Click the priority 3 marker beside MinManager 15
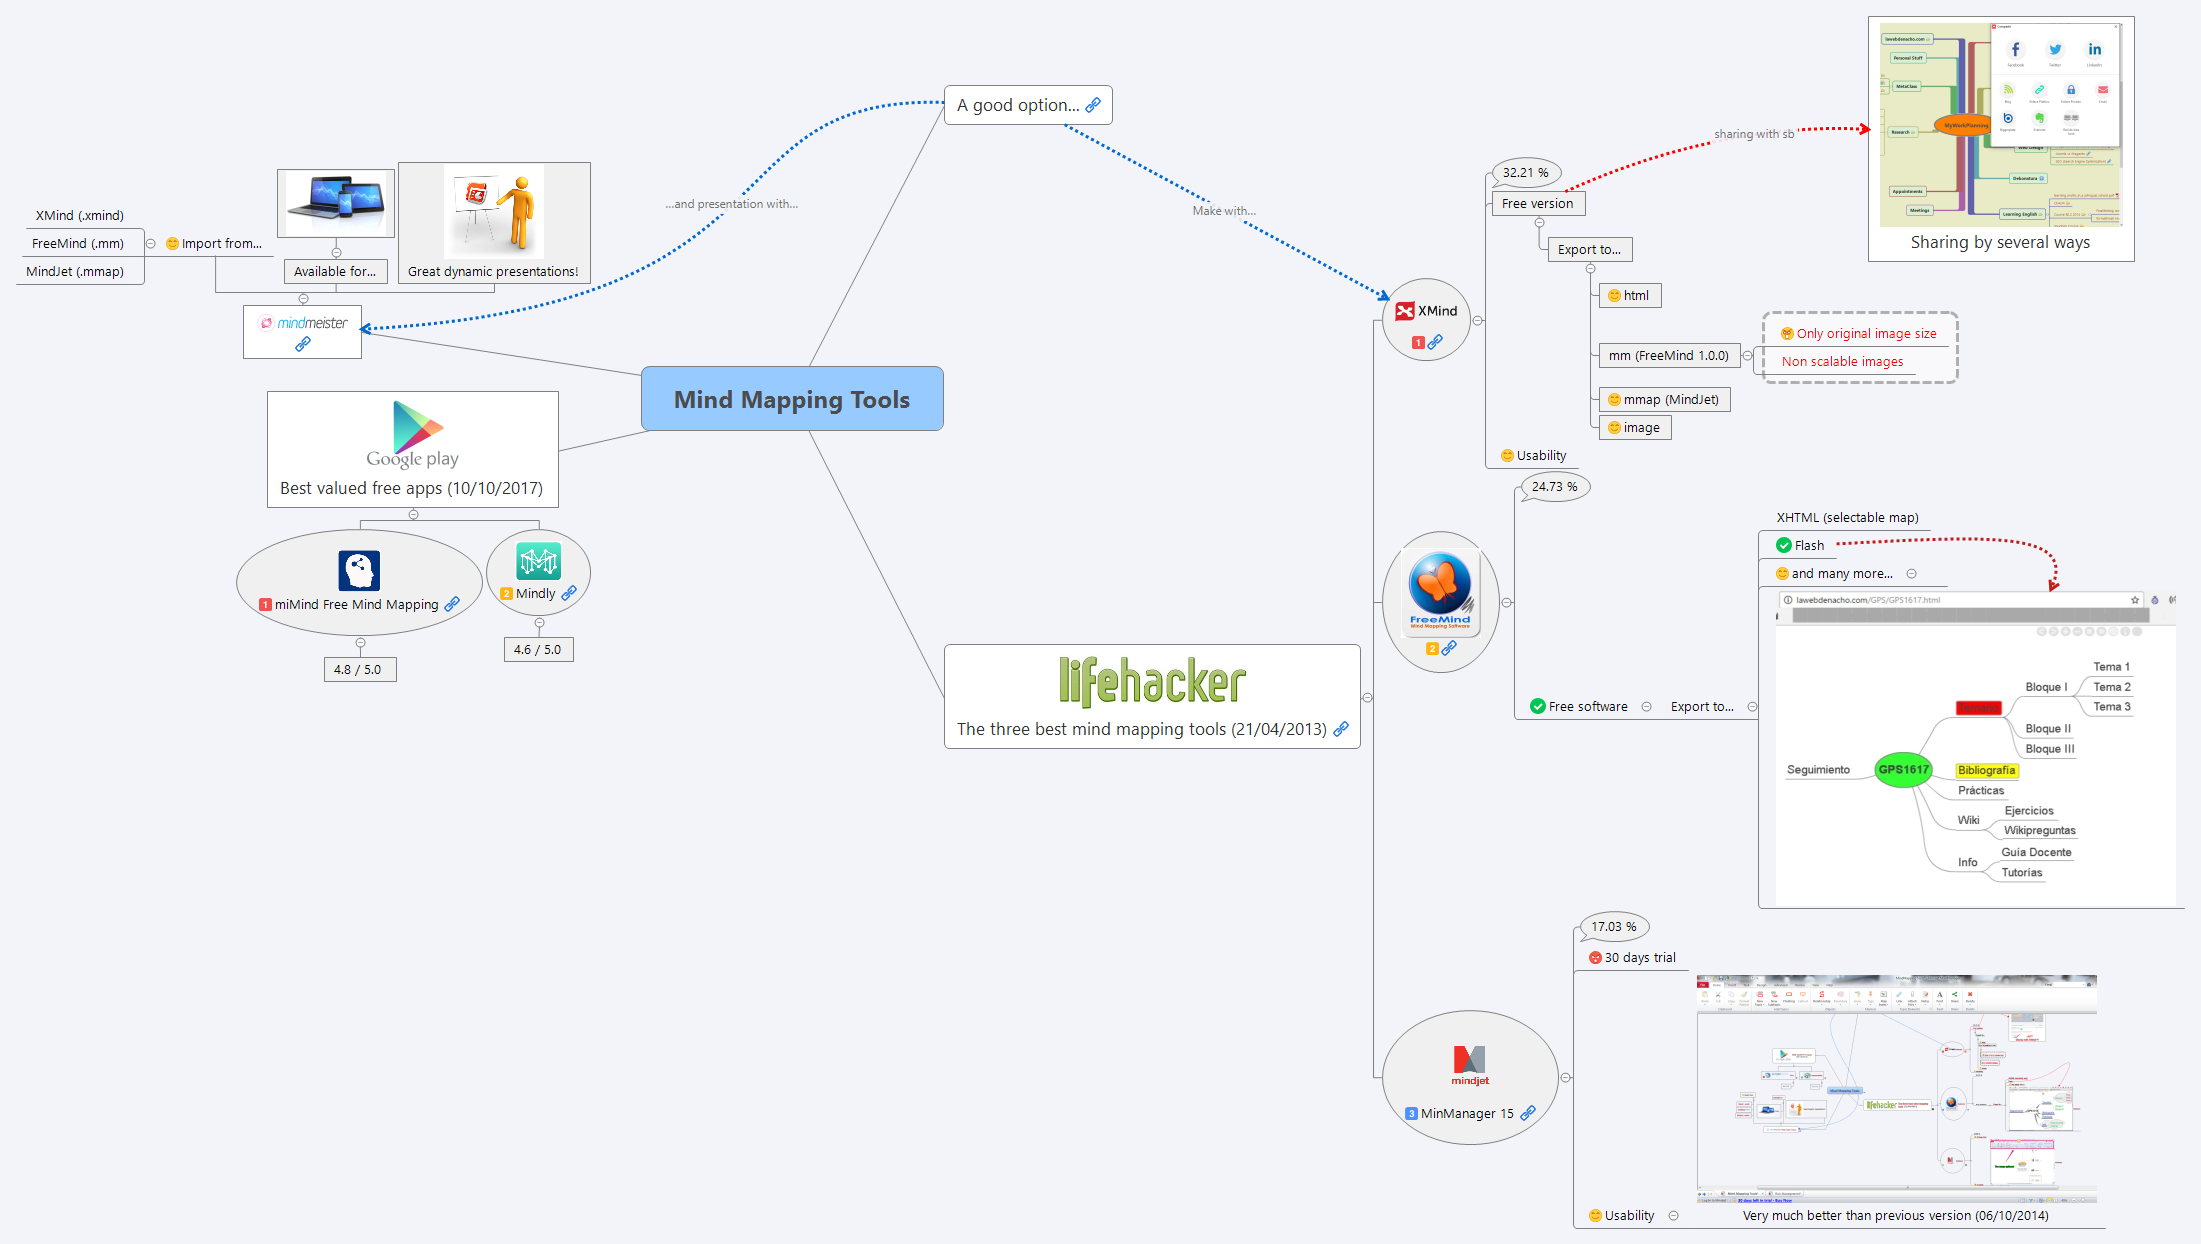Screen dimensions: 2201x1244 [1411, 1113]
